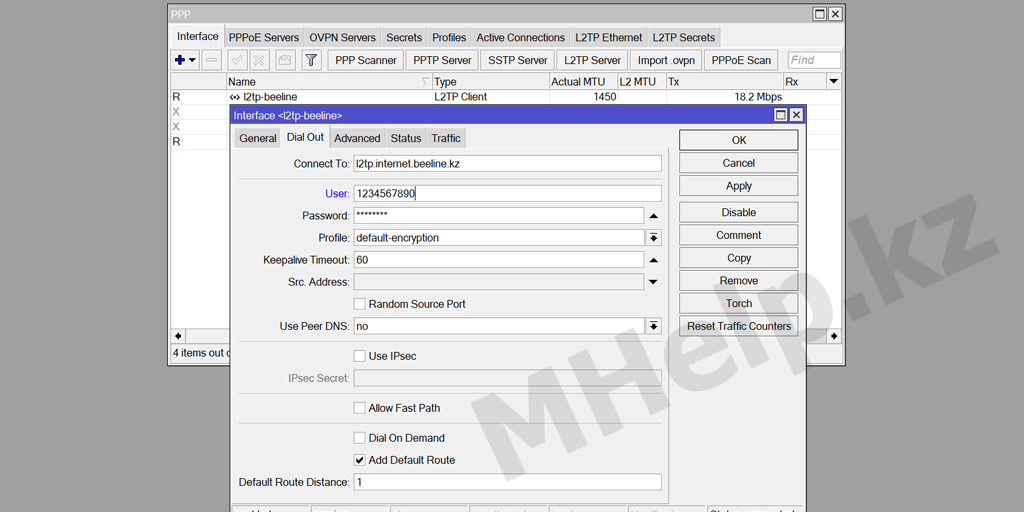
Task: Click Reset Traffic Counters button
Action: coord(739,326)
